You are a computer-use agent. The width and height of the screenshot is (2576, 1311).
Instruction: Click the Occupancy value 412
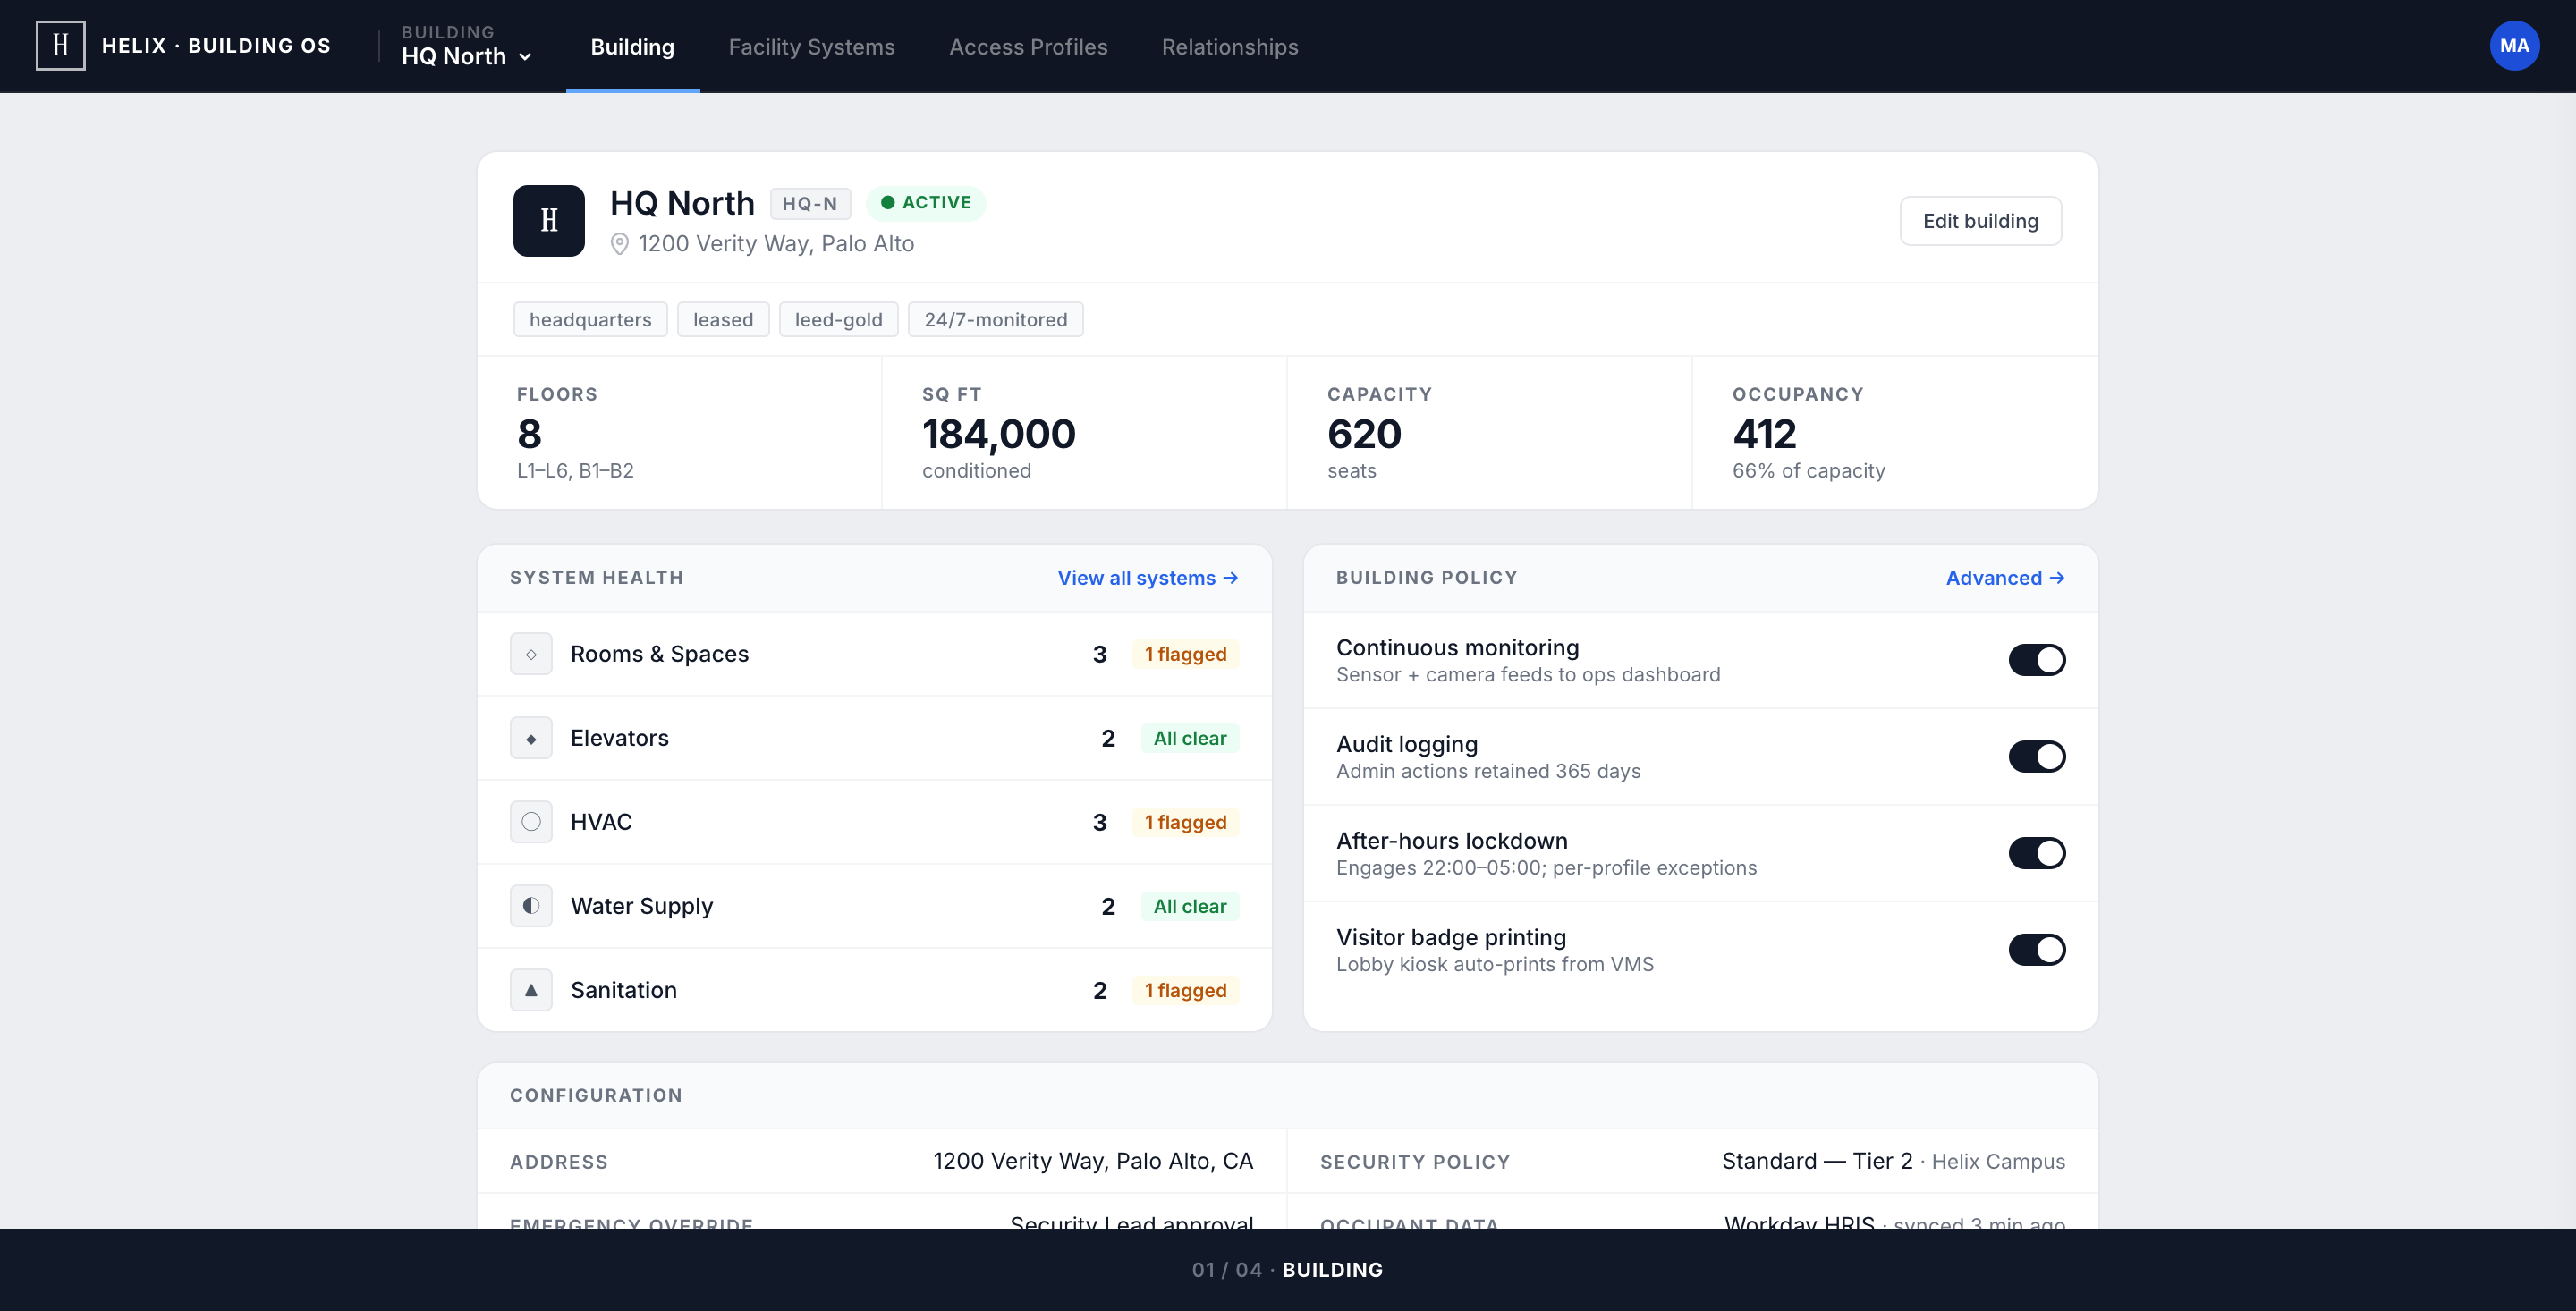click(1764, 434)
